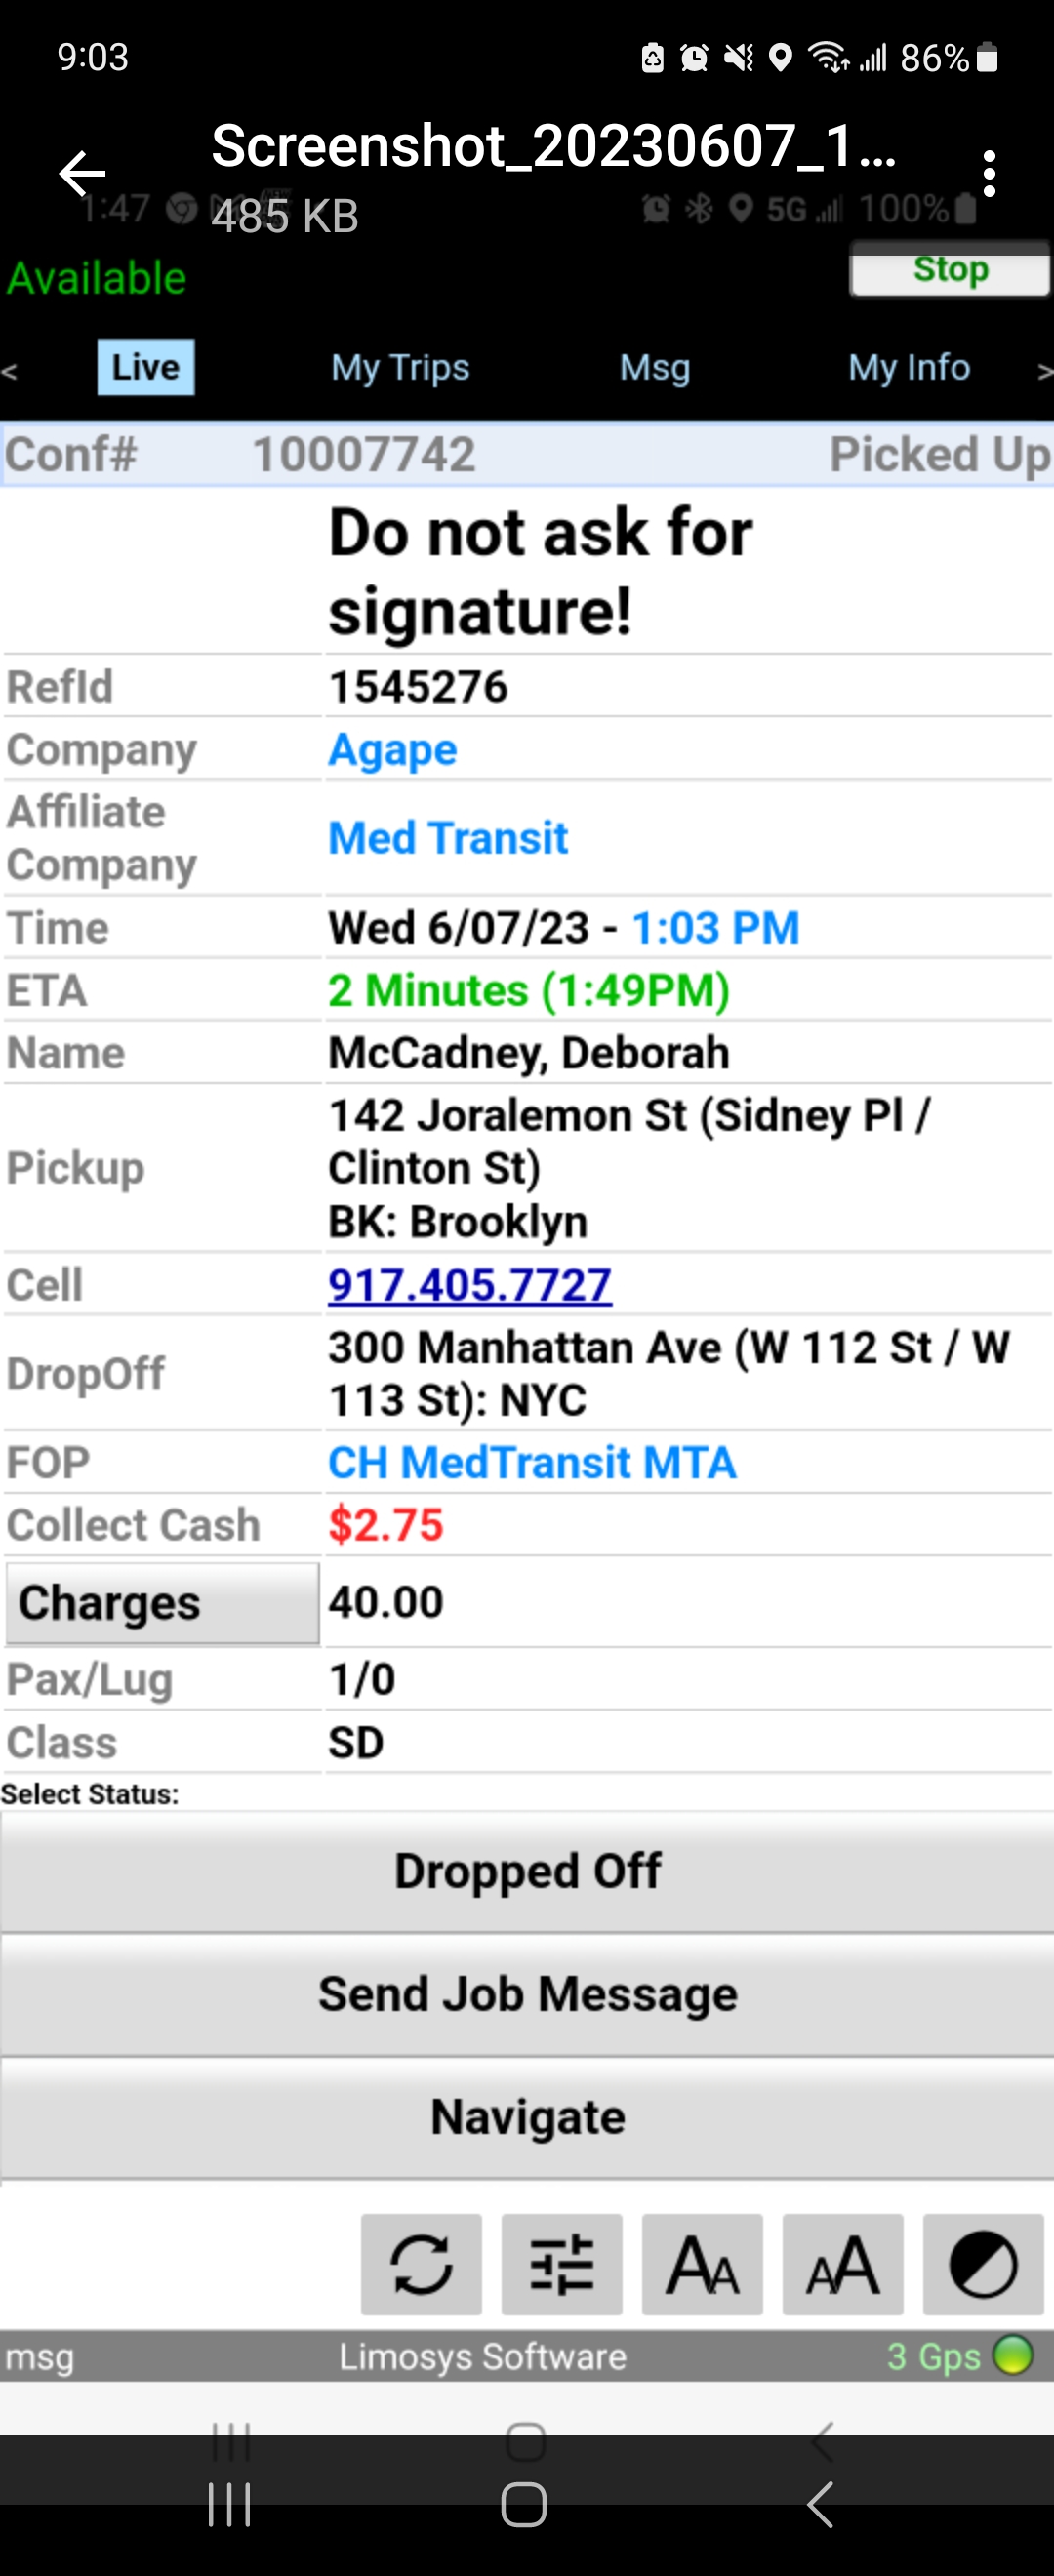The image size is (1054, 2576).
Task: Open the recent apps navigation button
Action: point(229,2504)
